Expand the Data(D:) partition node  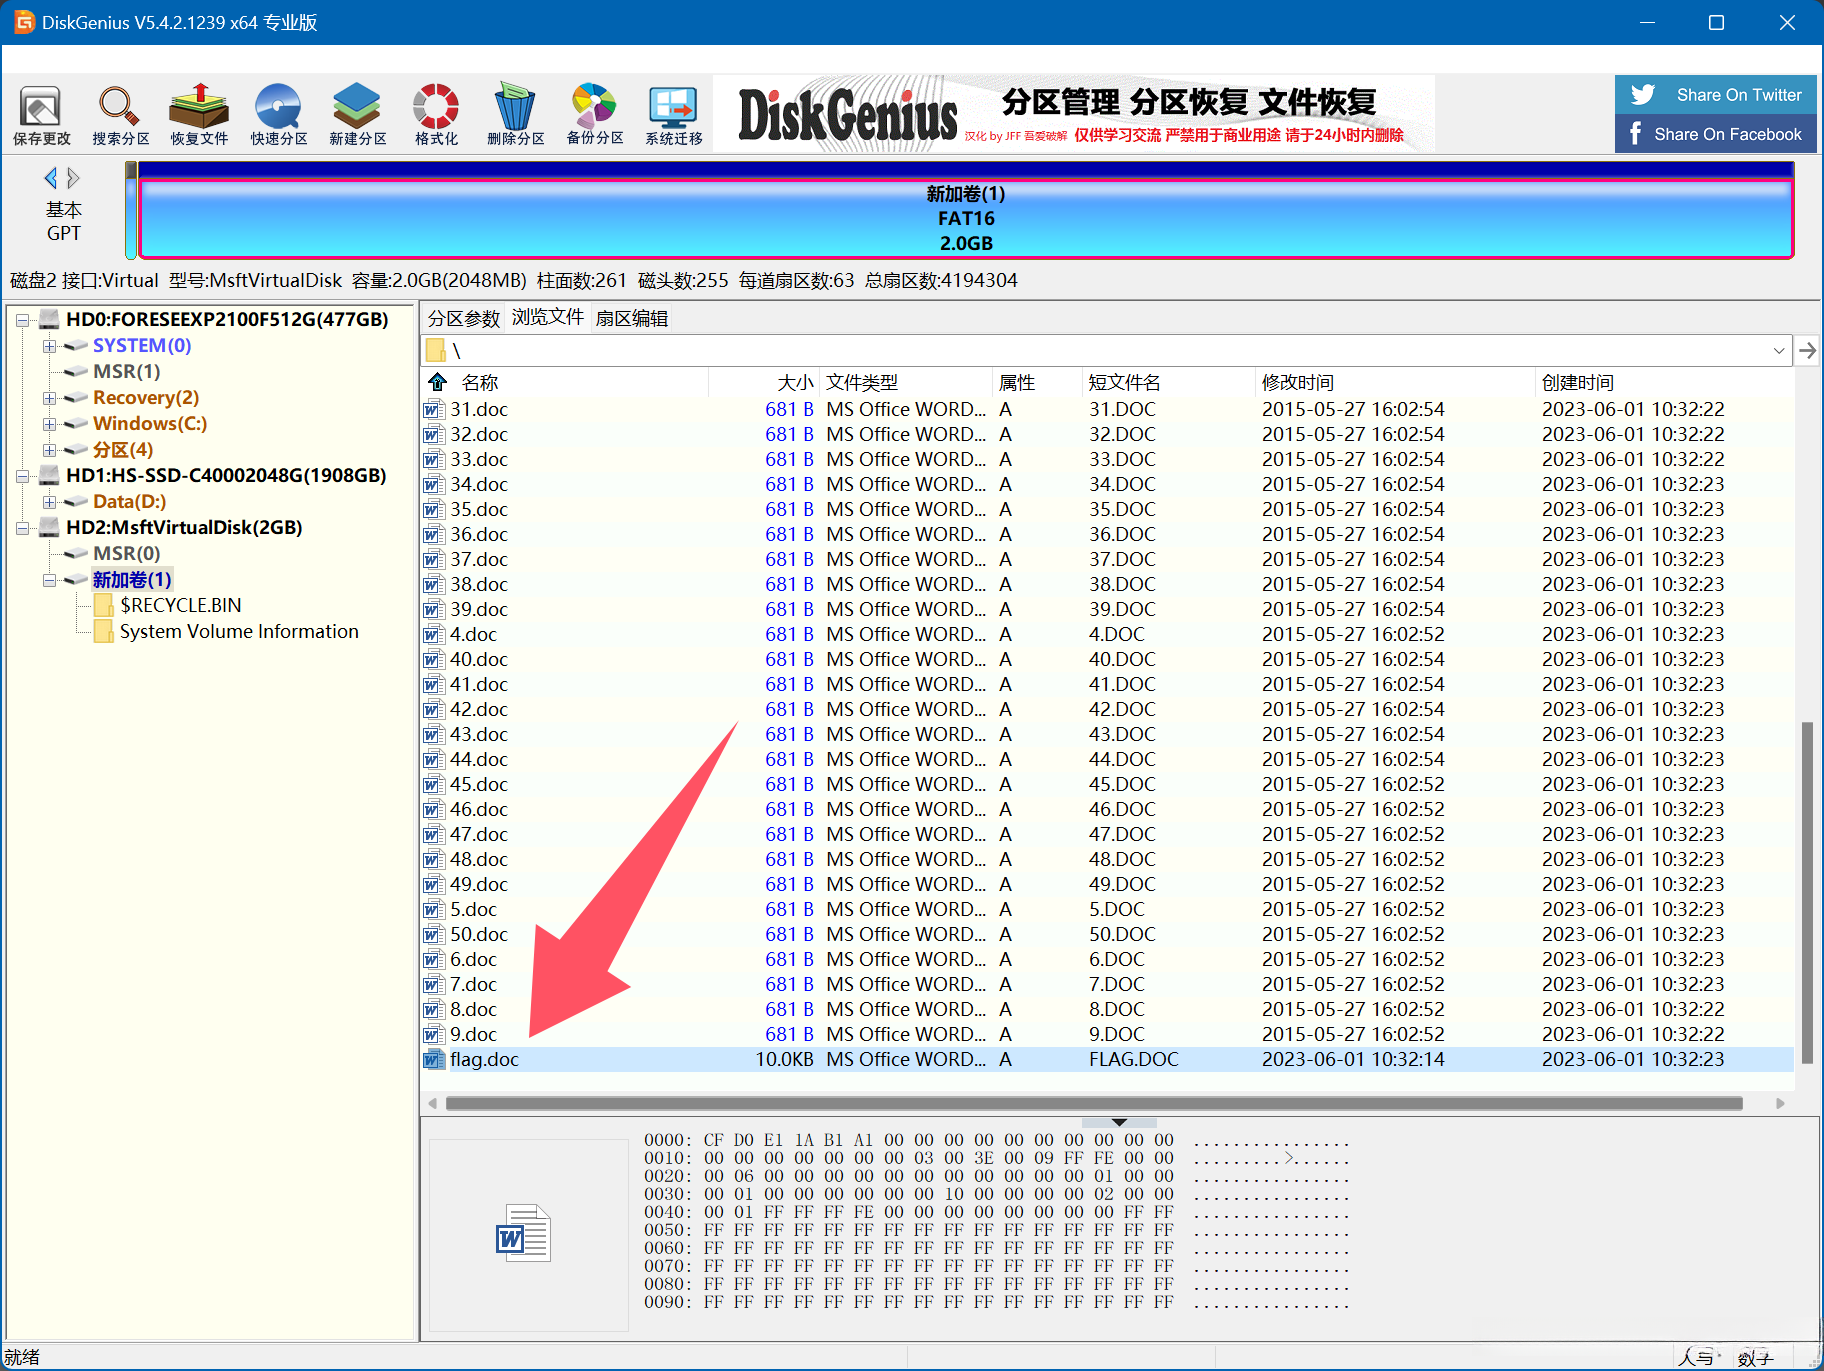(49, 502)
